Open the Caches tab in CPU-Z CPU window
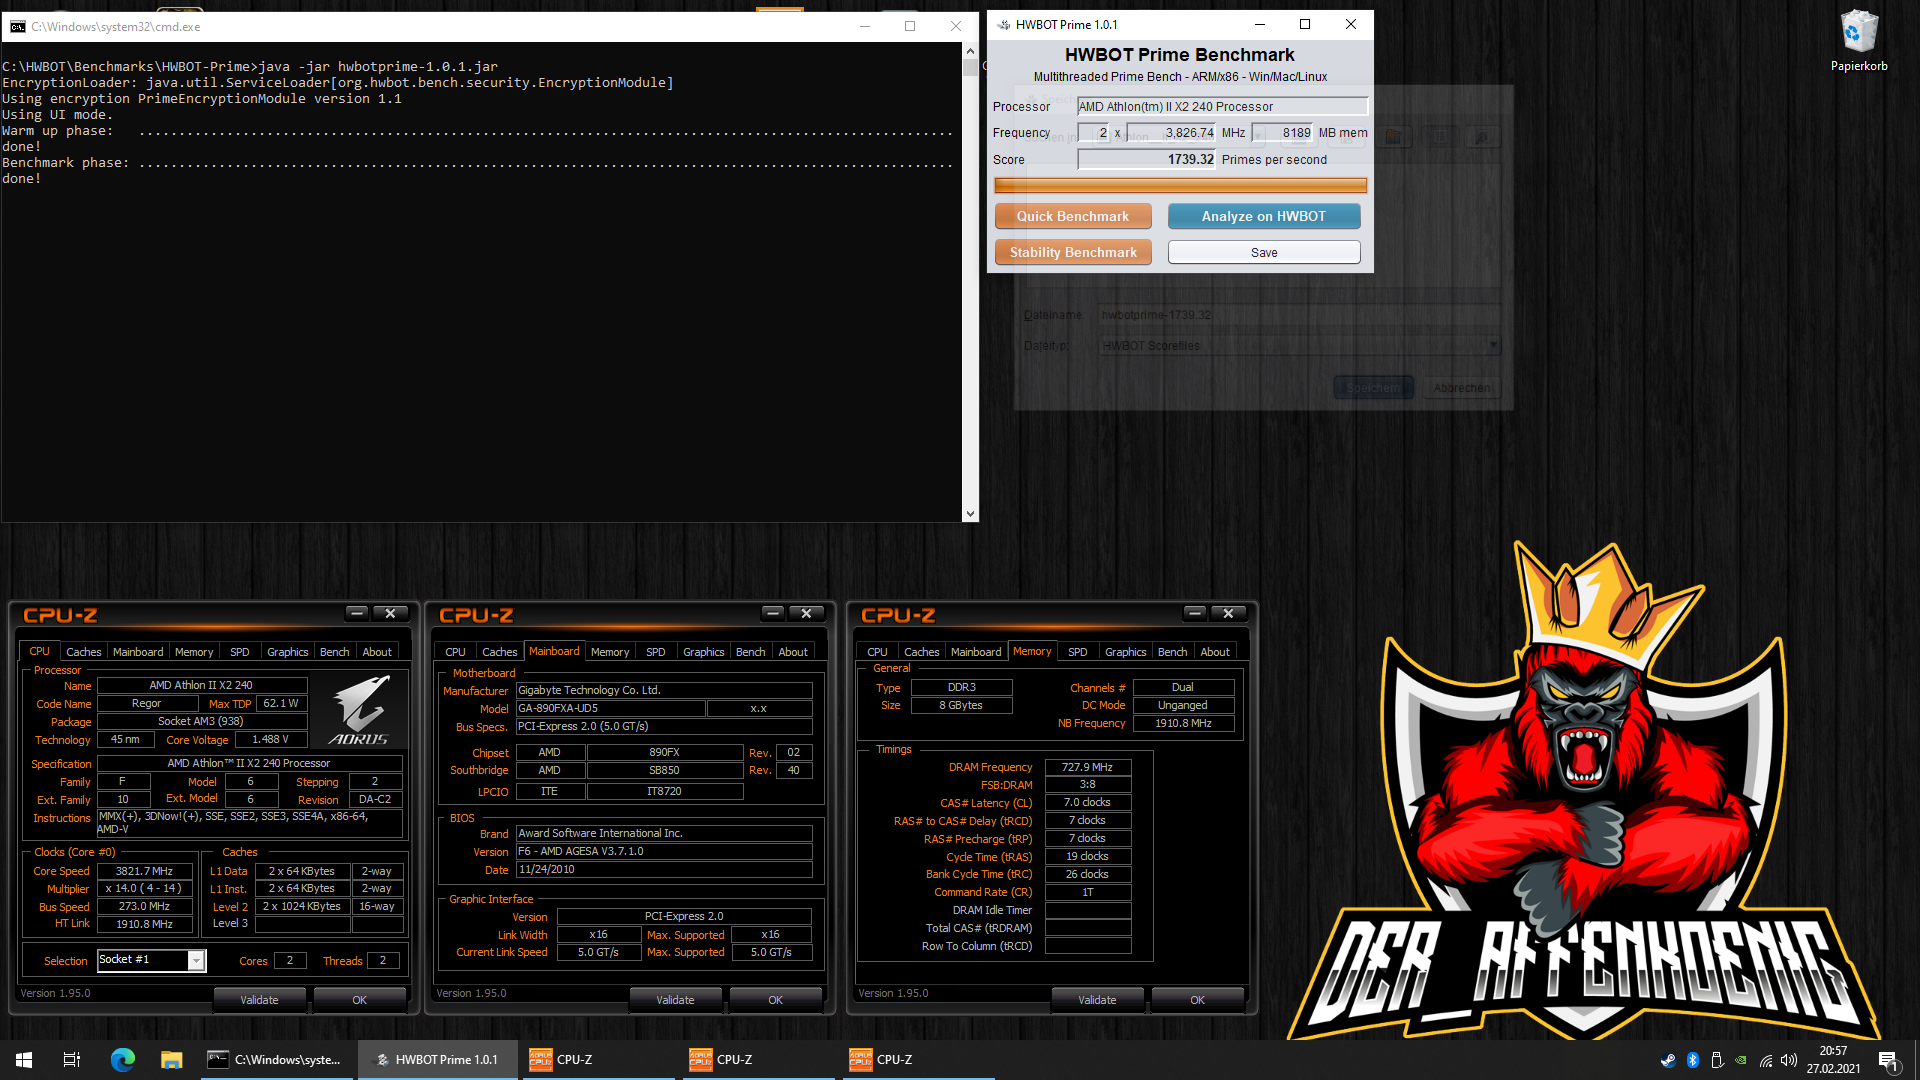The height and width of the screenshot is (1080, 1920). click(x=84, y=652)
